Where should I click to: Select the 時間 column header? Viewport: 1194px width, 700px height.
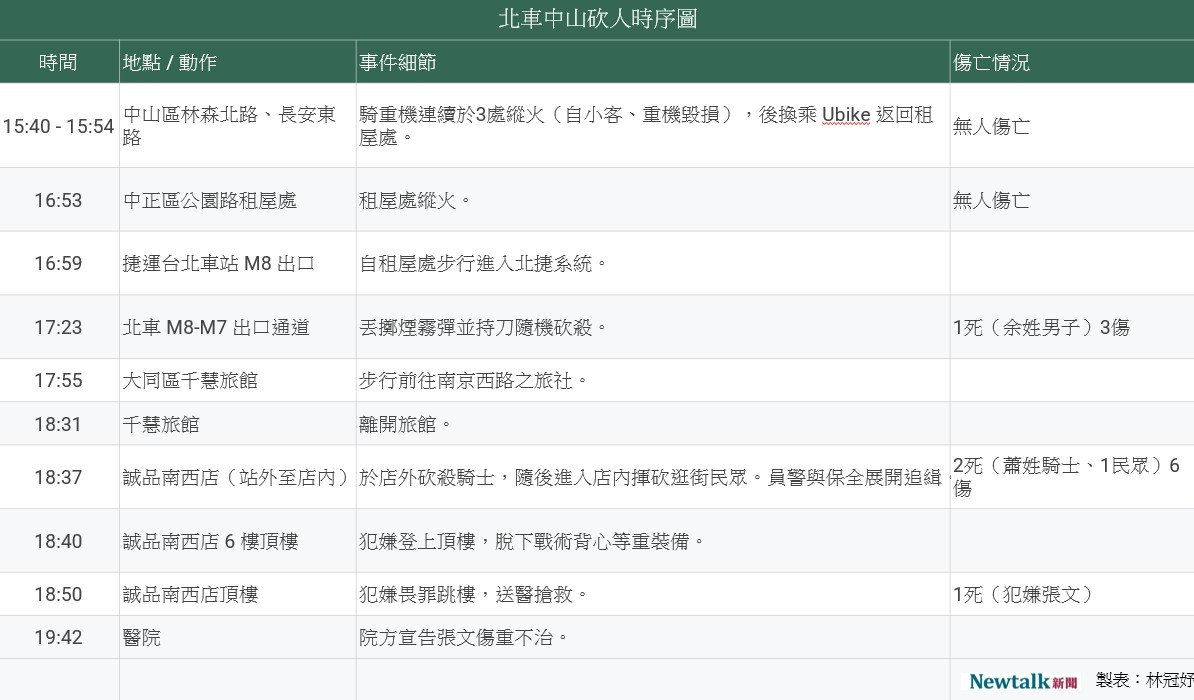point(59,62)
